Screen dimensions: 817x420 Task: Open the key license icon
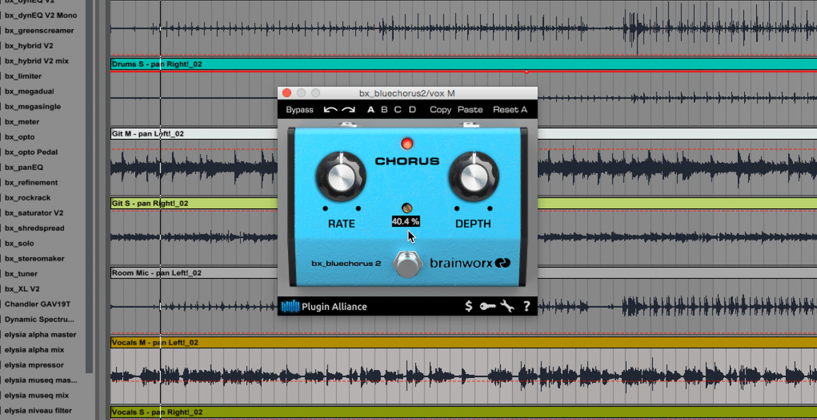pos(488,306)
